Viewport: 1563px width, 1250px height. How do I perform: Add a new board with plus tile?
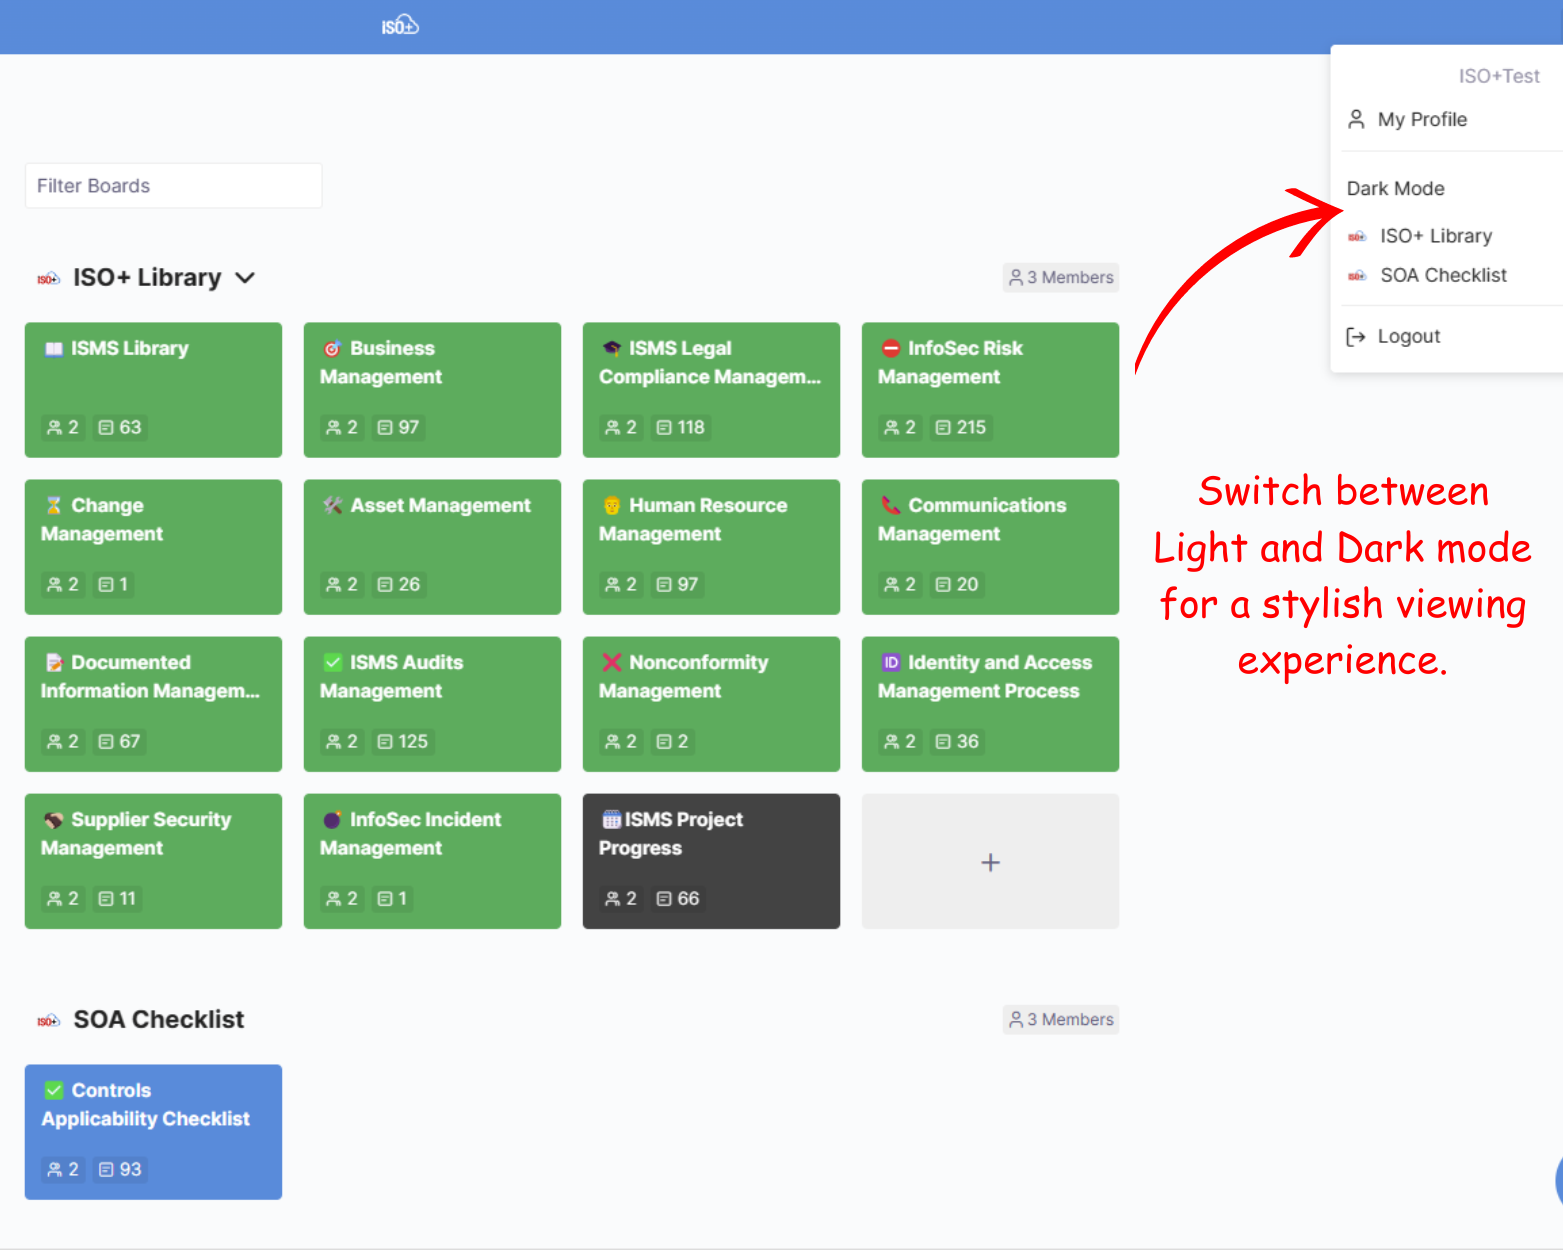tap(990, 862)
